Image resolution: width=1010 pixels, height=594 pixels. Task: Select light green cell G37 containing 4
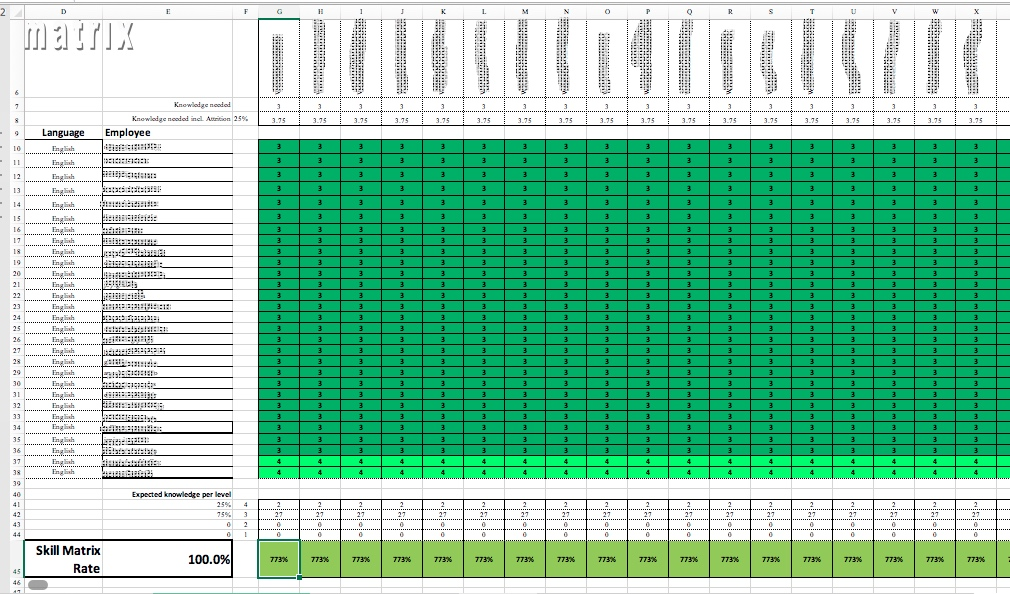click(279, 461)
